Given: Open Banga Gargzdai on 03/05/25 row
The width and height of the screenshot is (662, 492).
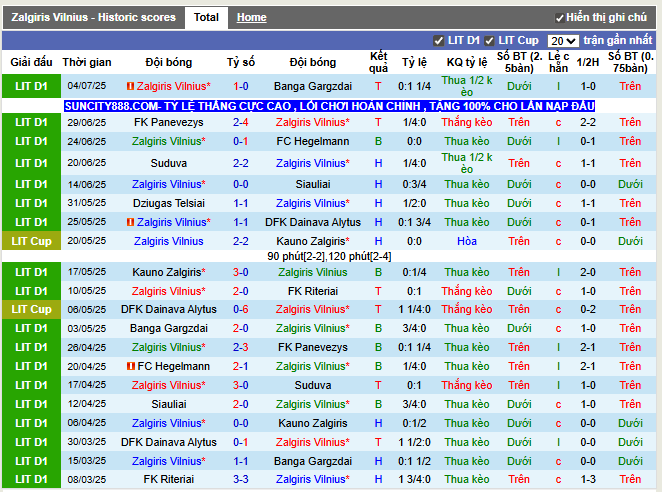Looking at the screenshot, I should click(168, 329).
